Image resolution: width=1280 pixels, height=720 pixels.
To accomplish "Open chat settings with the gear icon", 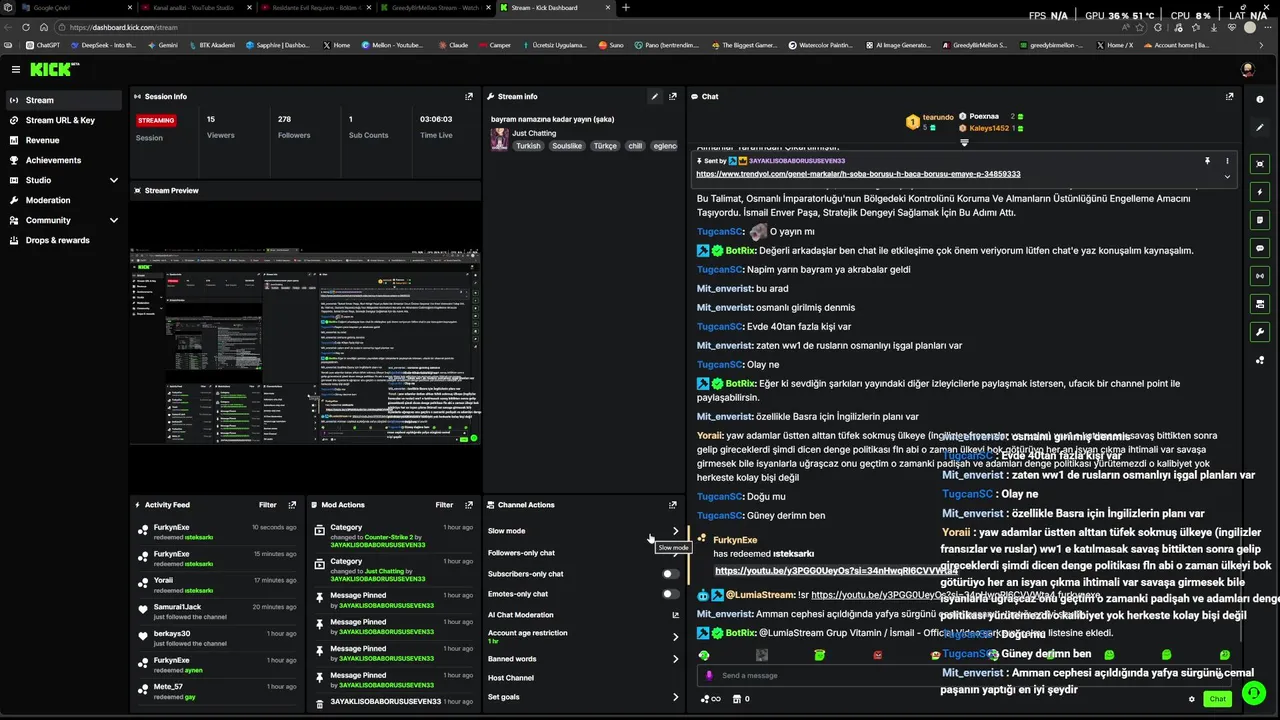I will [x=1191, y=699].
